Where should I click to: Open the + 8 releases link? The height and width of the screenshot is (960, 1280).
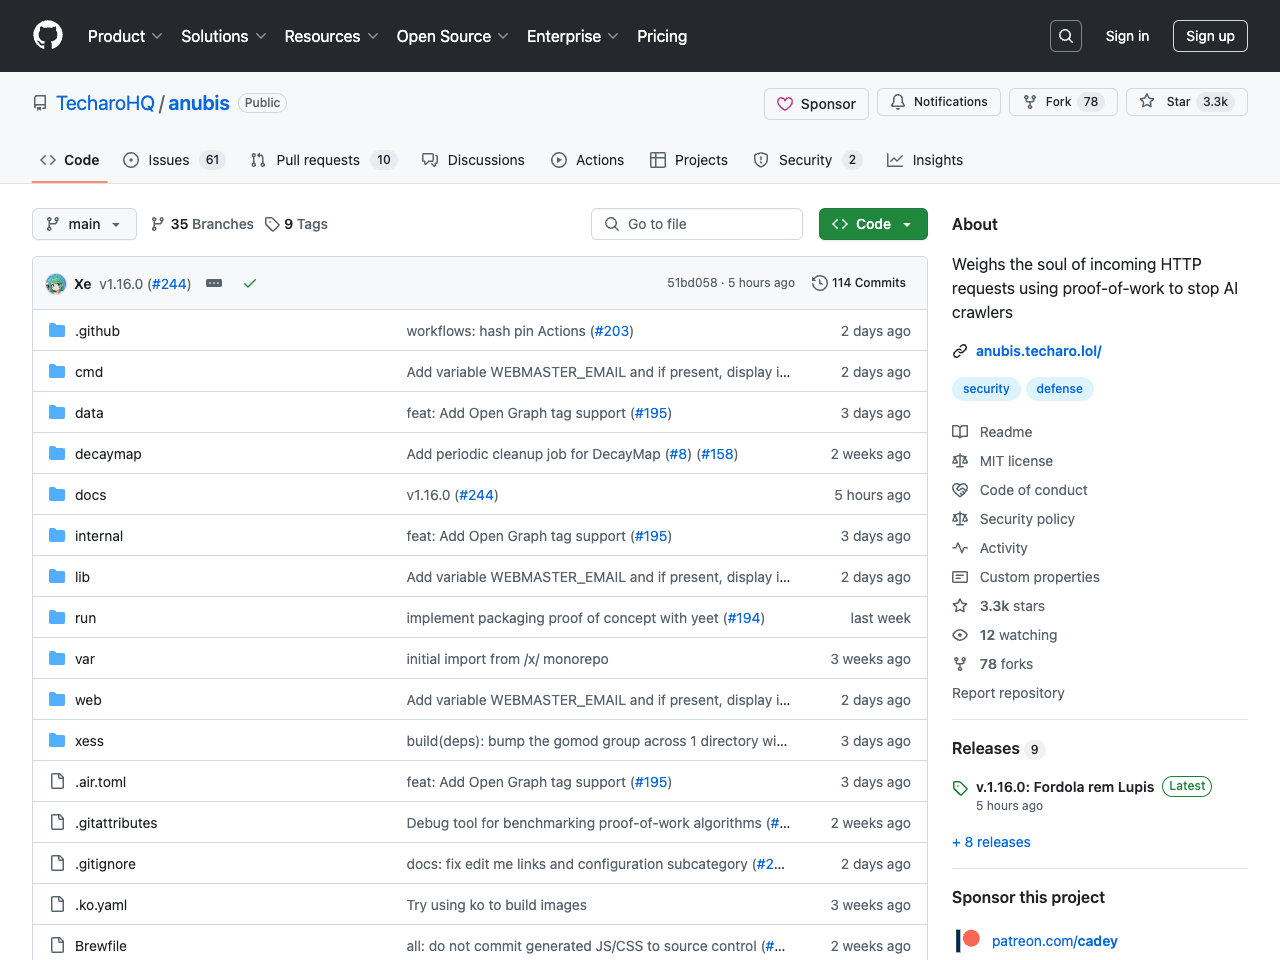(991, 842)
